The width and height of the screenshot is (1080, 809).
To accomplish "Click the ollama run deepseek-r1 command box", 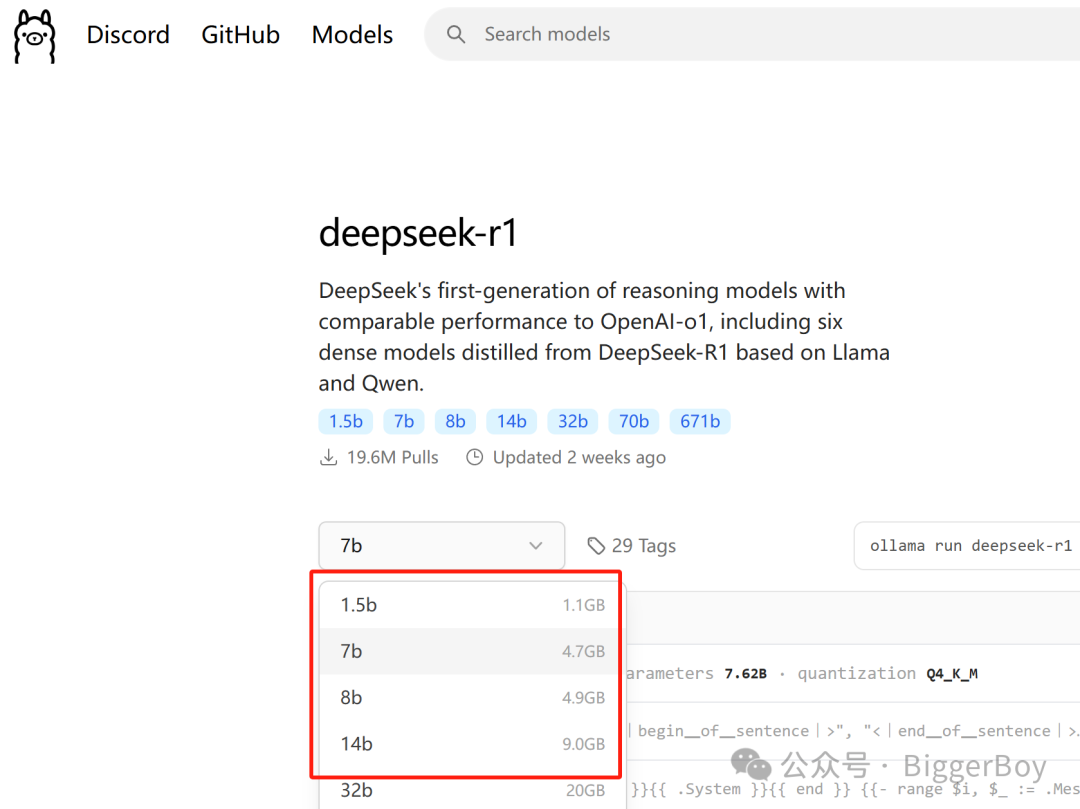I will pos(967,546).
